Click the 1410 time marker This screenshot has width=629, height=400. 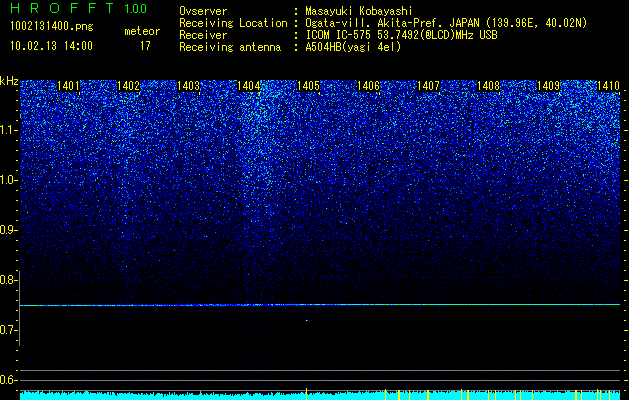[609, 85]
